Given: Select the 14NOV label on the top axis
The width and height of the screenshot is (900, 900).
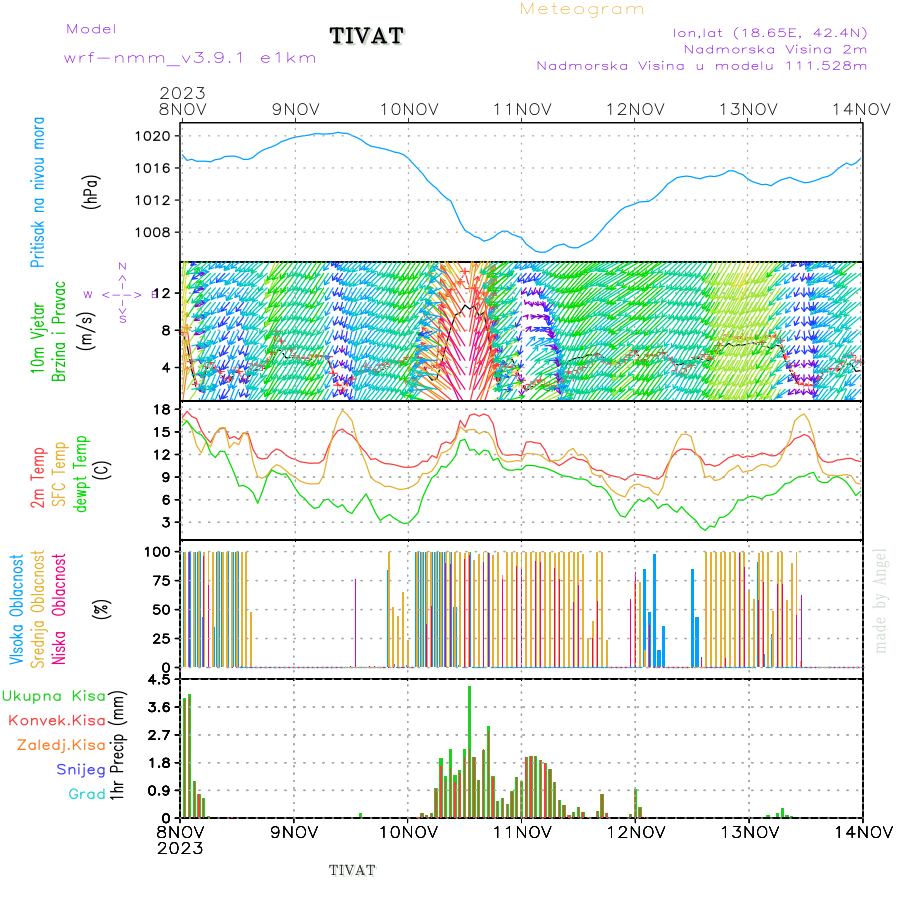Looking at the screenshot, I should (862, 109).
